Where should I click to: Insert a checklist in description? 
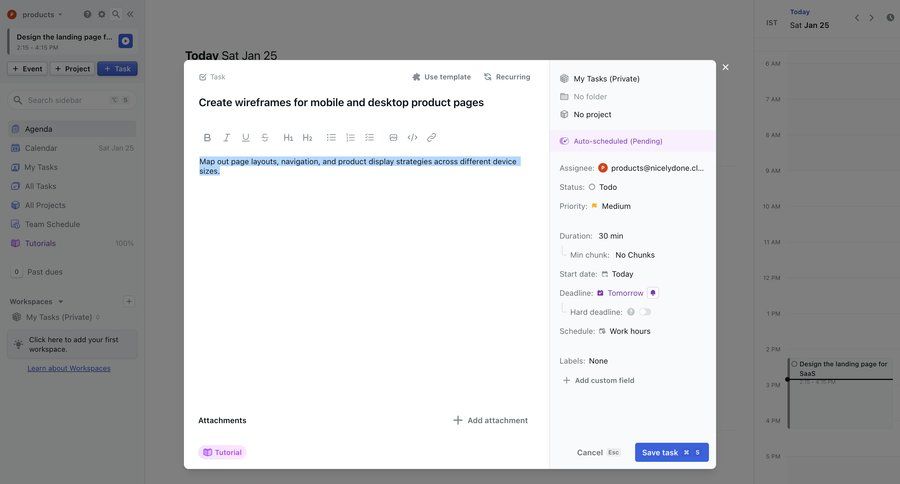click(369, 137)
